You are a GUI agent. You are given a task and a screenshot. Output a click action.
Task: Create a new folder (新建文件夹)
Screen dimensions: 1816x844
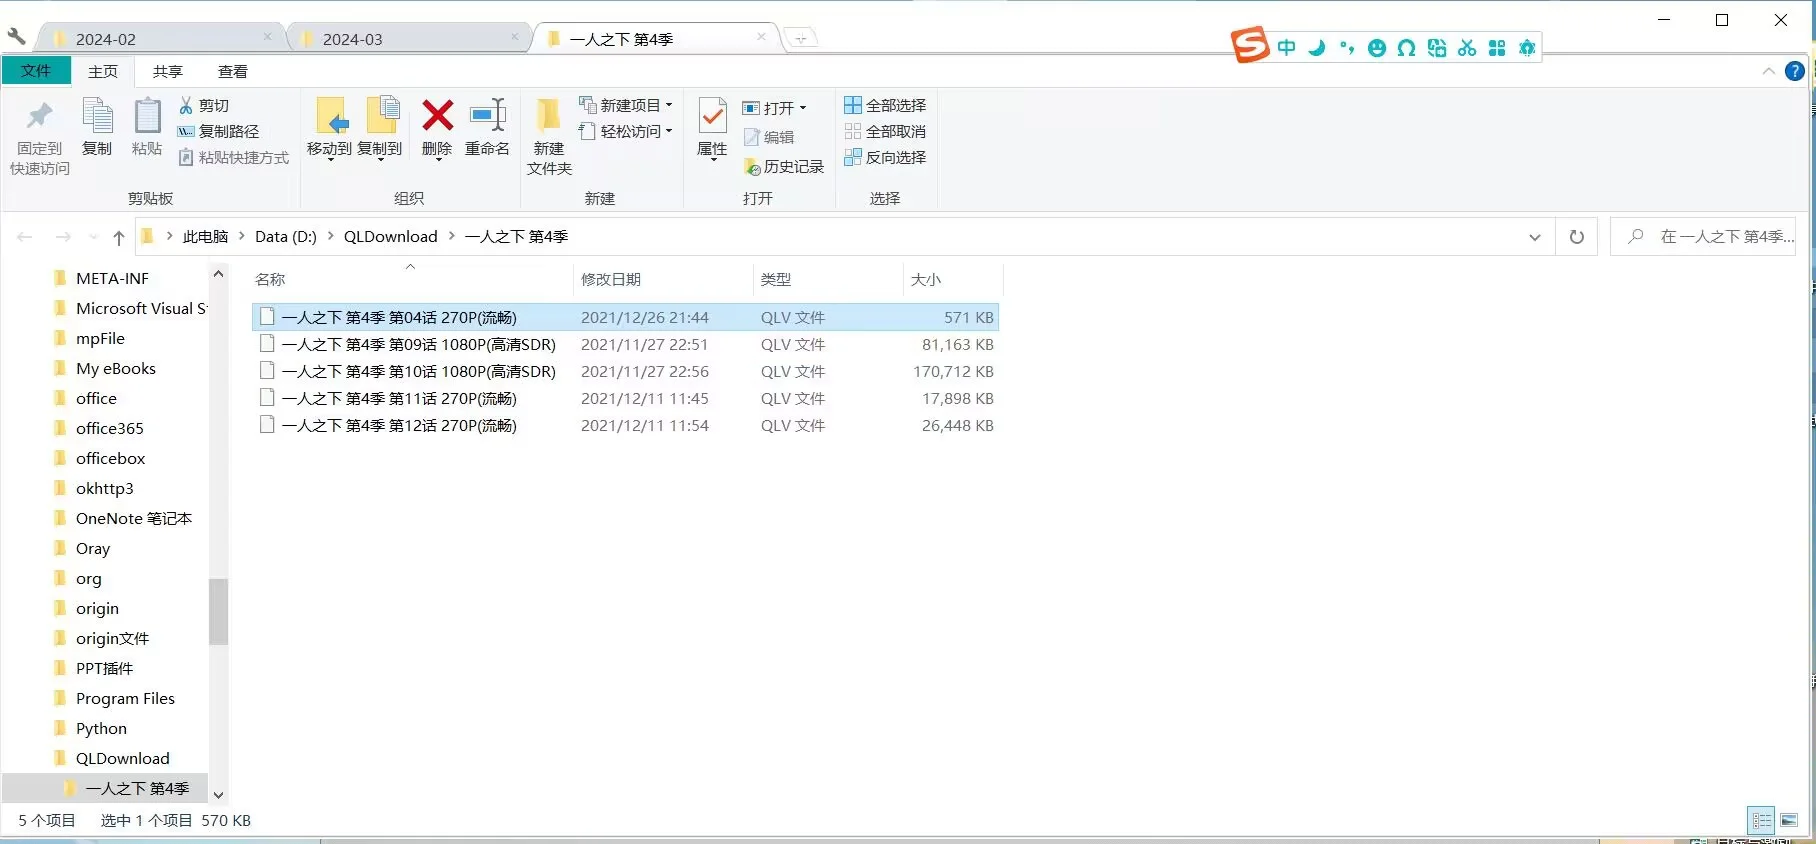(549, 137)
